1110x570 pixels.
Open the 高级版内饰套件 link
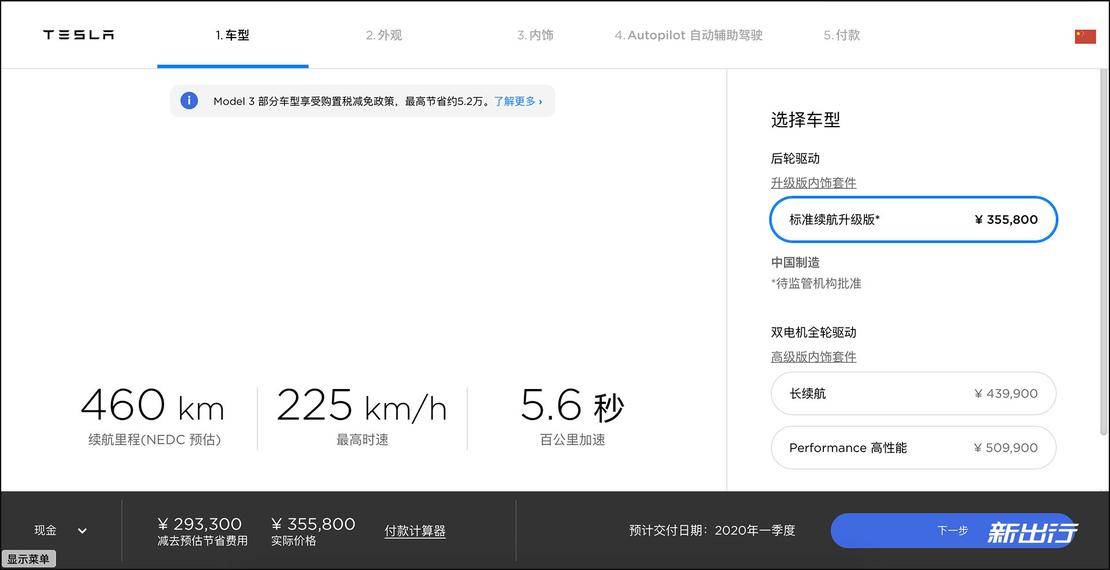point(813,357)
